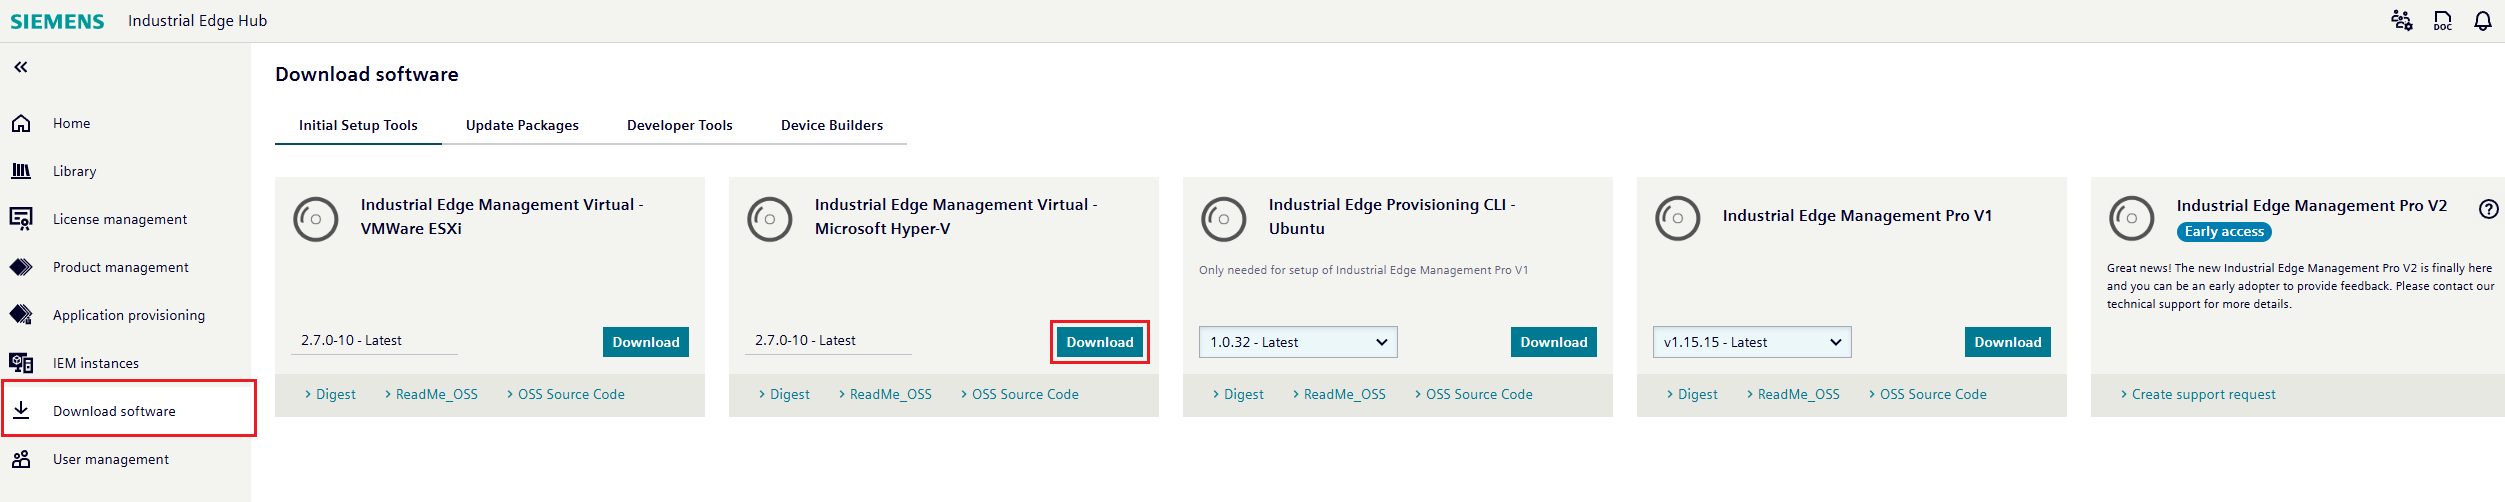Screen dimensions: 2505x502
Task: Switch to the Update Packages tab
Action: [x=522, y=125]
